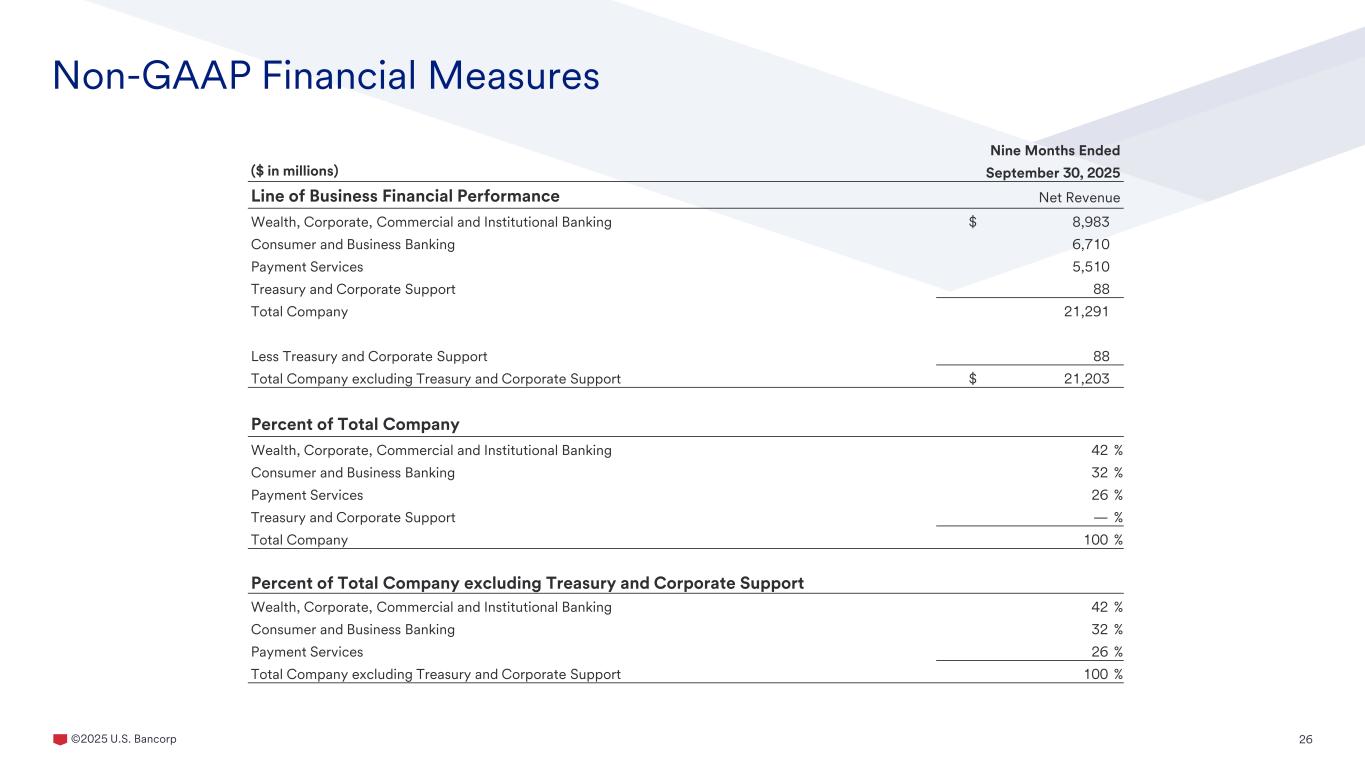Click the dash percent value for Treasury support
The width and height of the screenshot is (1365, 768).
(1107, 518)
